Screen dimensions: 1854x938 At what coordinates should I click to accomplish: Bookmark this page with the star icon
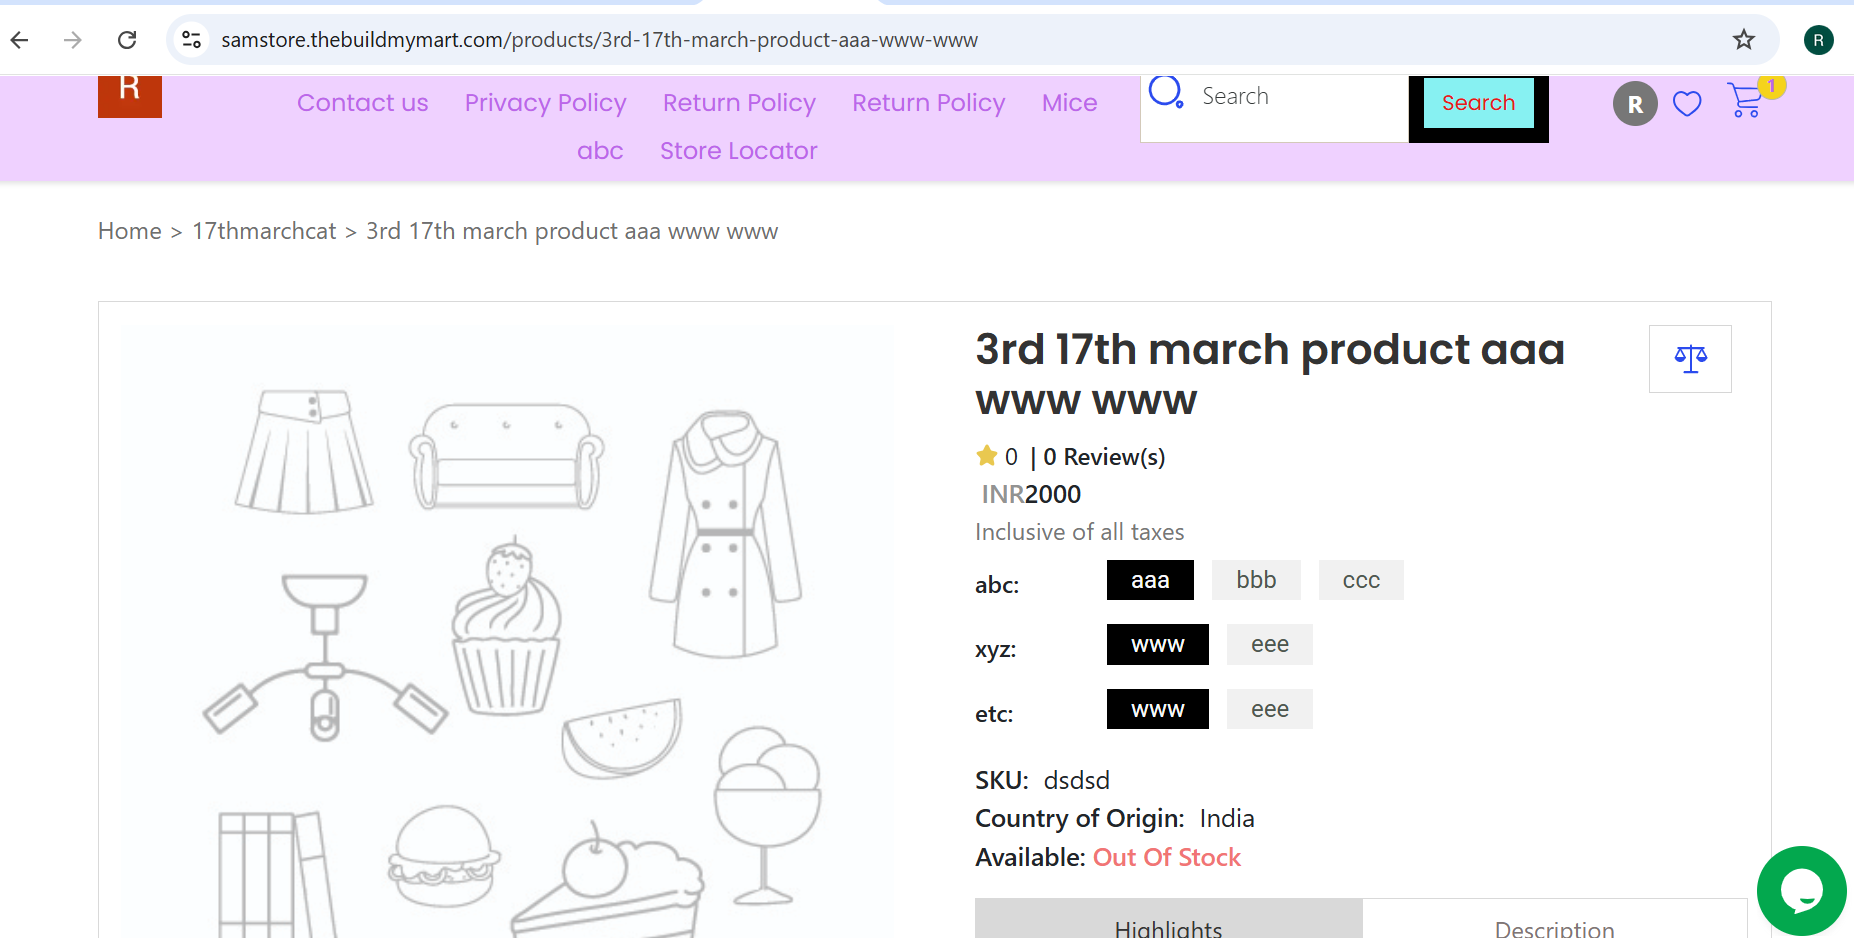(1744, 40)
